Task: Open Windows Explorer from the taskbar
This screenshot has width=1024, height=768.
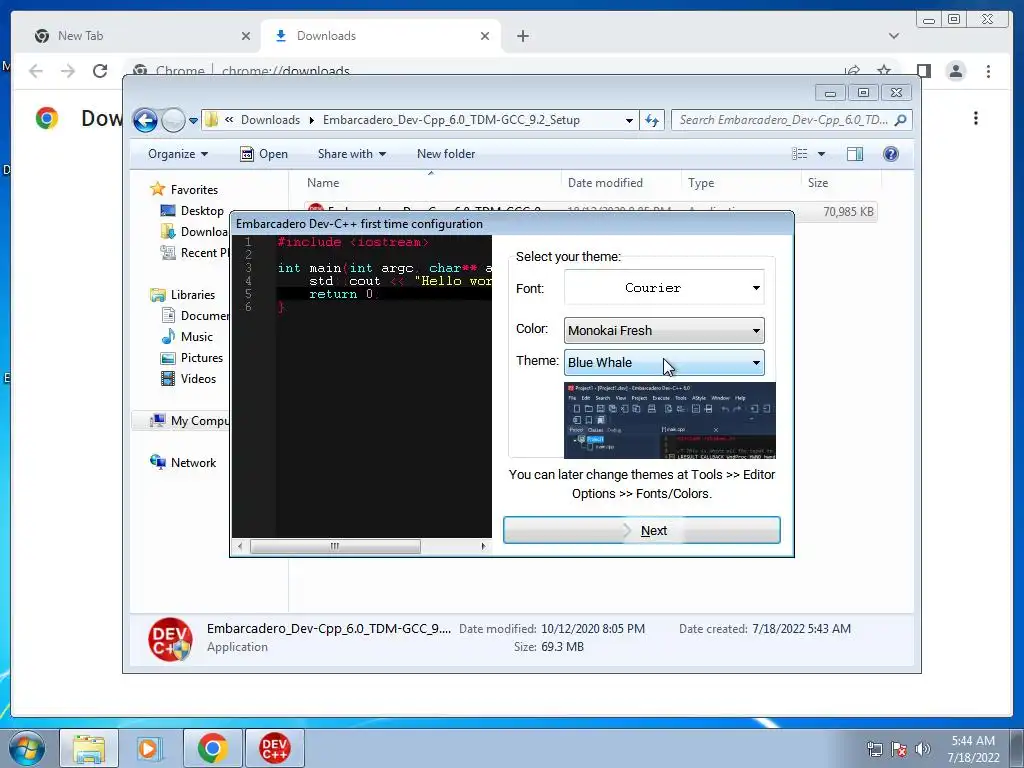Action: [x=89, y=748]
